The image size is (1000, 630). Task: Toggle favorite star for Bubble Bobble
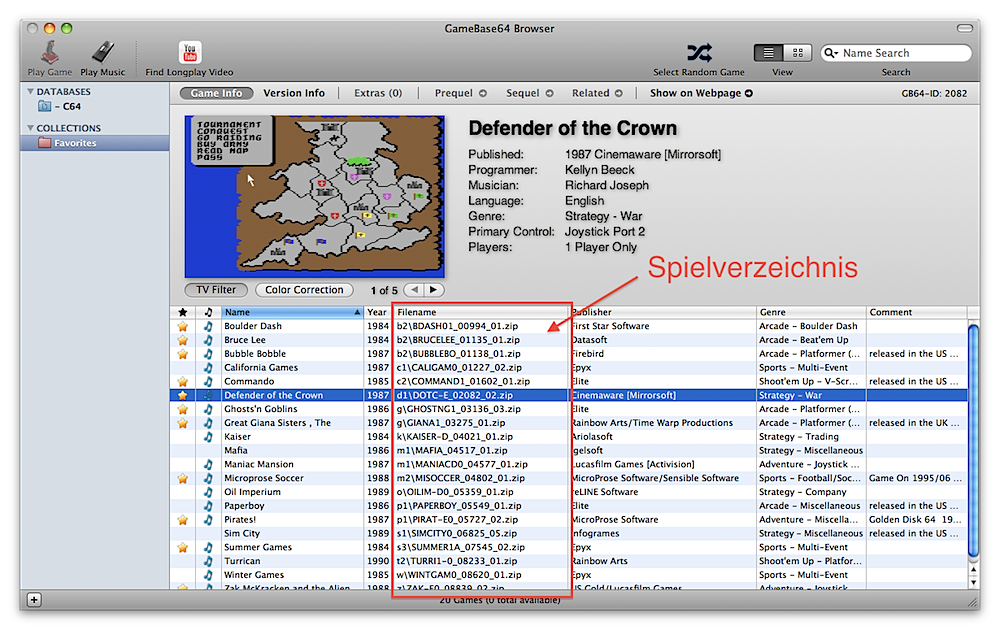tap(183, 354)
